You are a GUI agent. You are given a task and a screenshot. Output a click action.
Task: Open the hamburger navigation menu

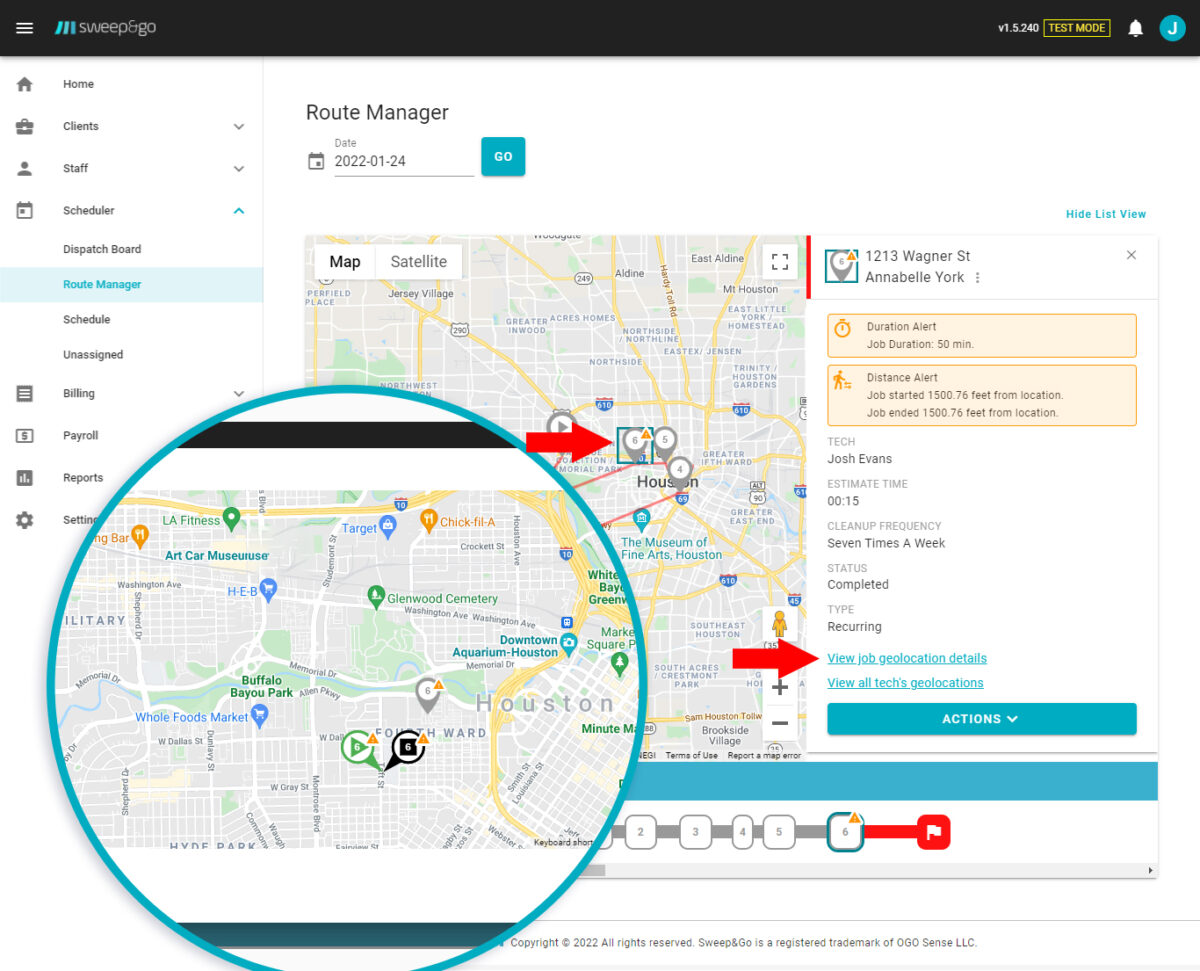pyautogui.click(x=26, y=27)
